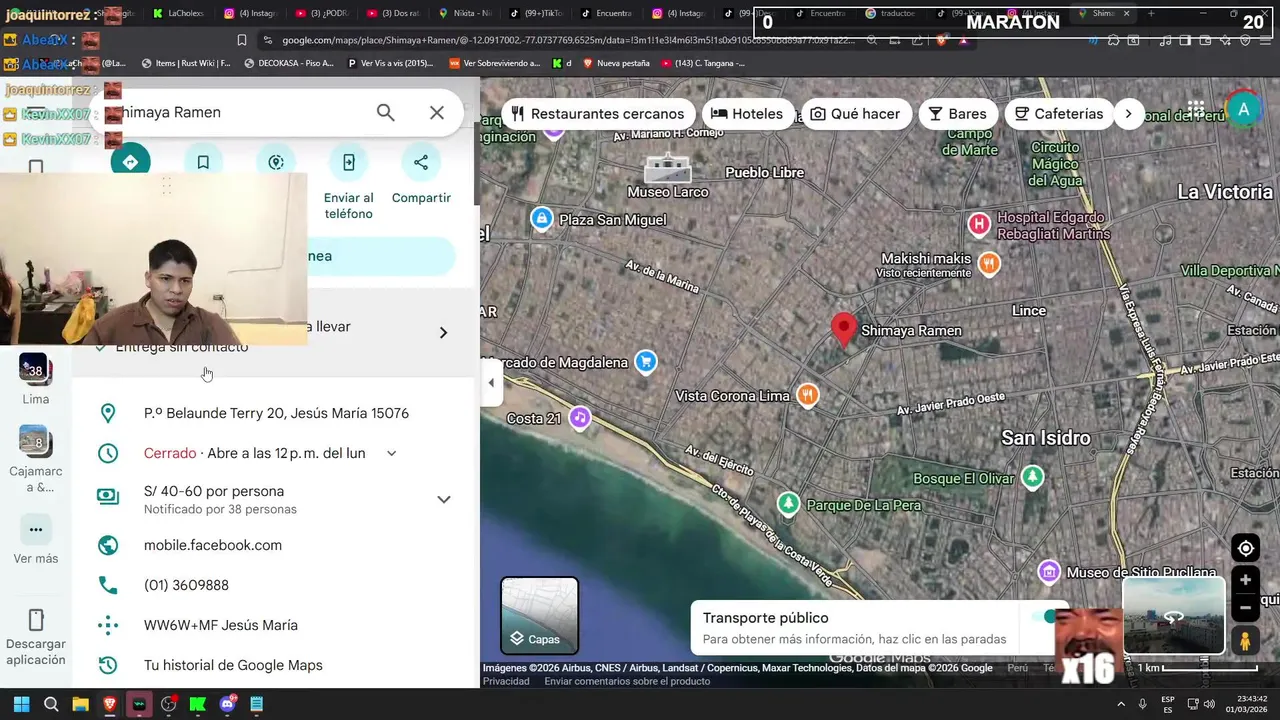Open the Lima saved place in sidebar

coord(36,378)
